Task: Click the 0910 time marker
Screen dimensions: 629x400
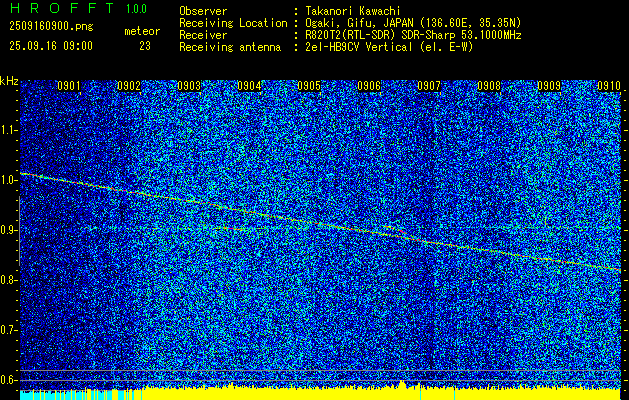Action: (x=609, y=86)
